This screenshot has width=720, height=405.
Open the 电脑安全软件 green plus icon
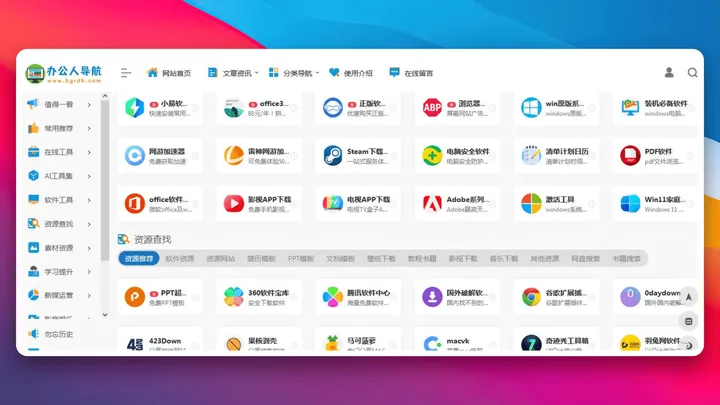[432, 155]
